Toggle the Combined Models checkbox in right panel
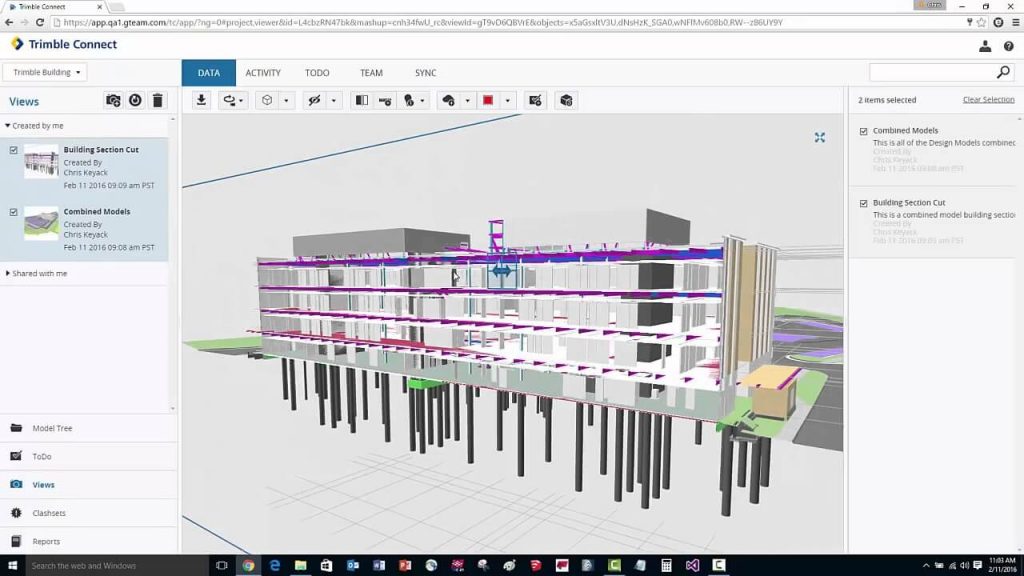1024x576 pixels. [x=863, y=130]
